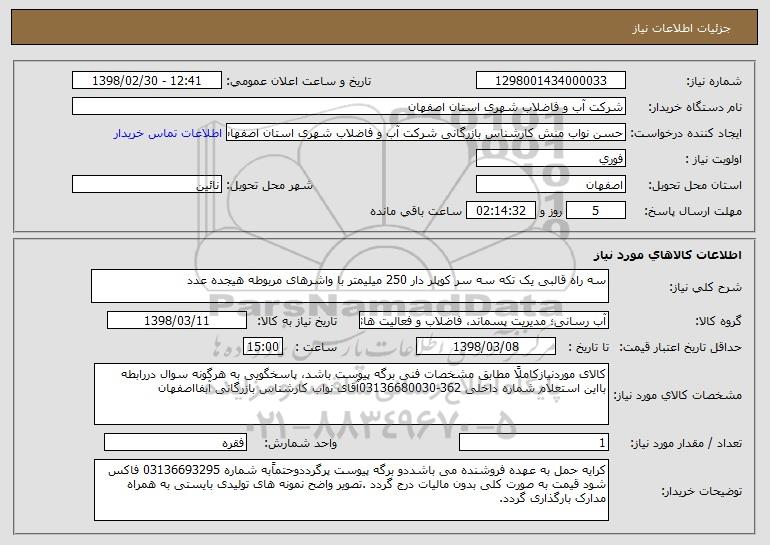Click the label شرح کلی نیاز
Viewport: 770px width, 545px height.
pyautogui.click(x=706, y=287)
